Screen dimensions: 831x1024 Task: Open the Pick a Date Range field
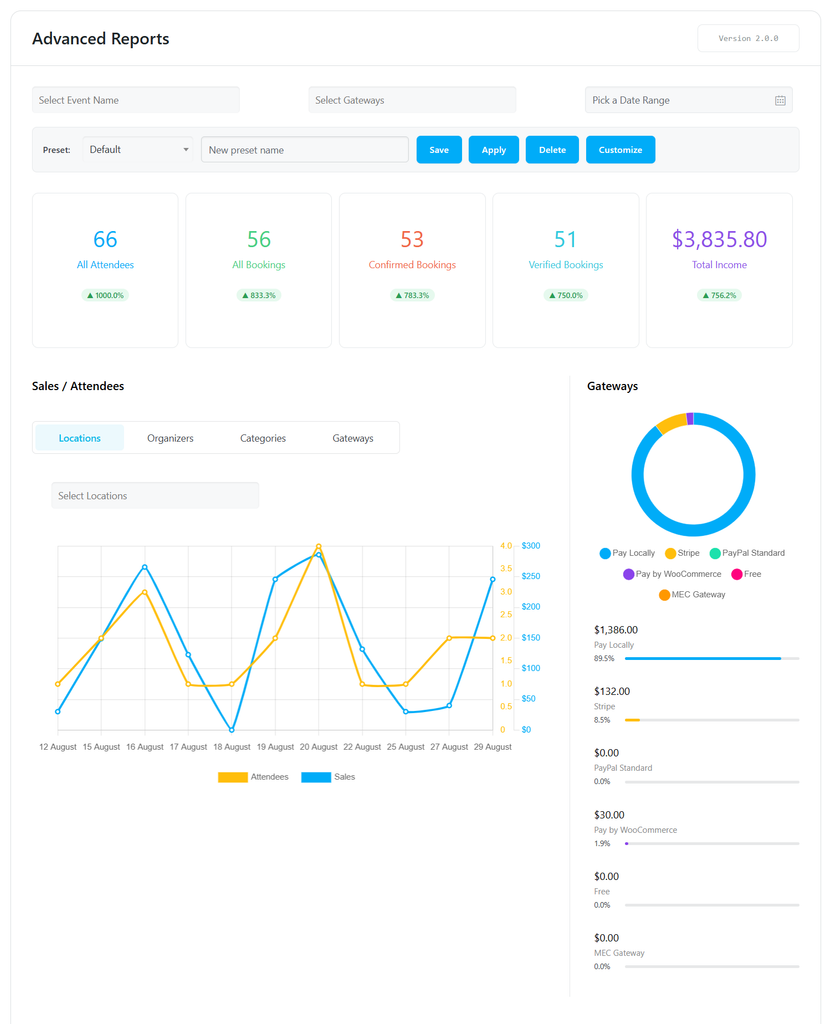tap(689, 100)
